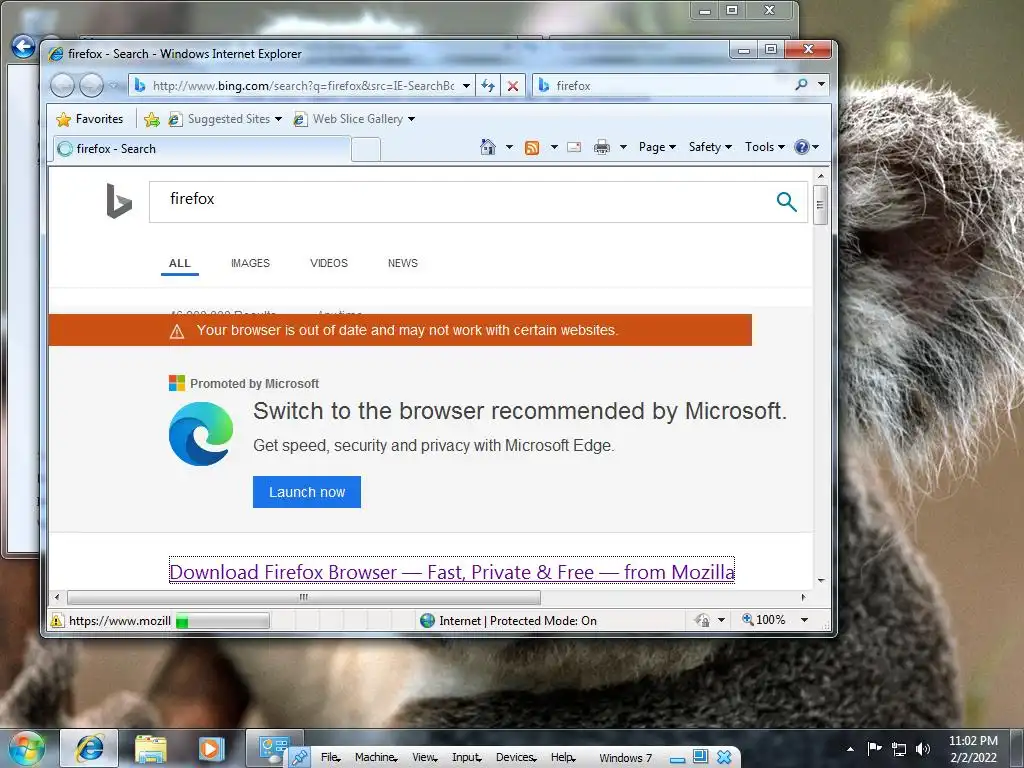This screenshot has width=1024, height=768.
Task: Click the Bing logo on the page
Action: pyautogui.click(x=119, y=201)
